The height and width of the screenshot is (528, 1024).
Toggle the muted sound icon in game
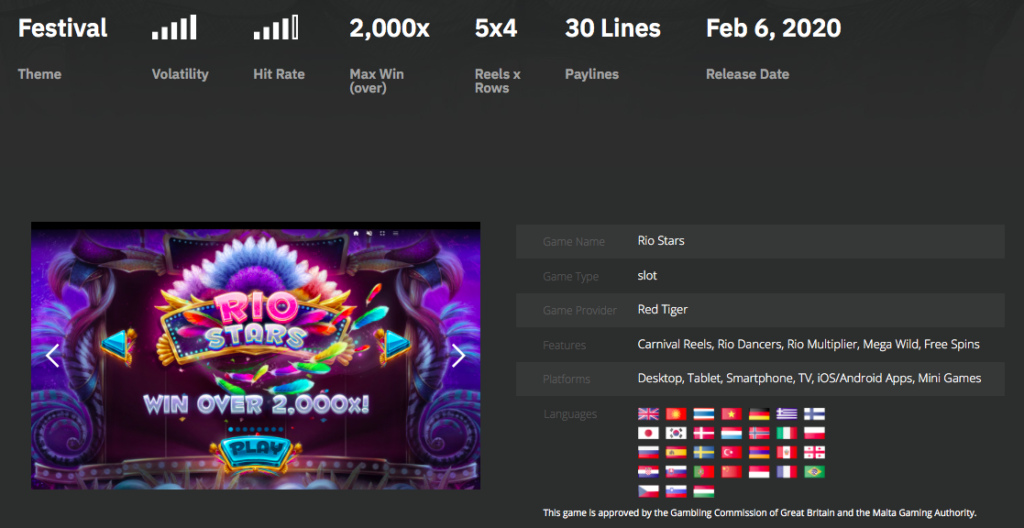click(370, 233)
